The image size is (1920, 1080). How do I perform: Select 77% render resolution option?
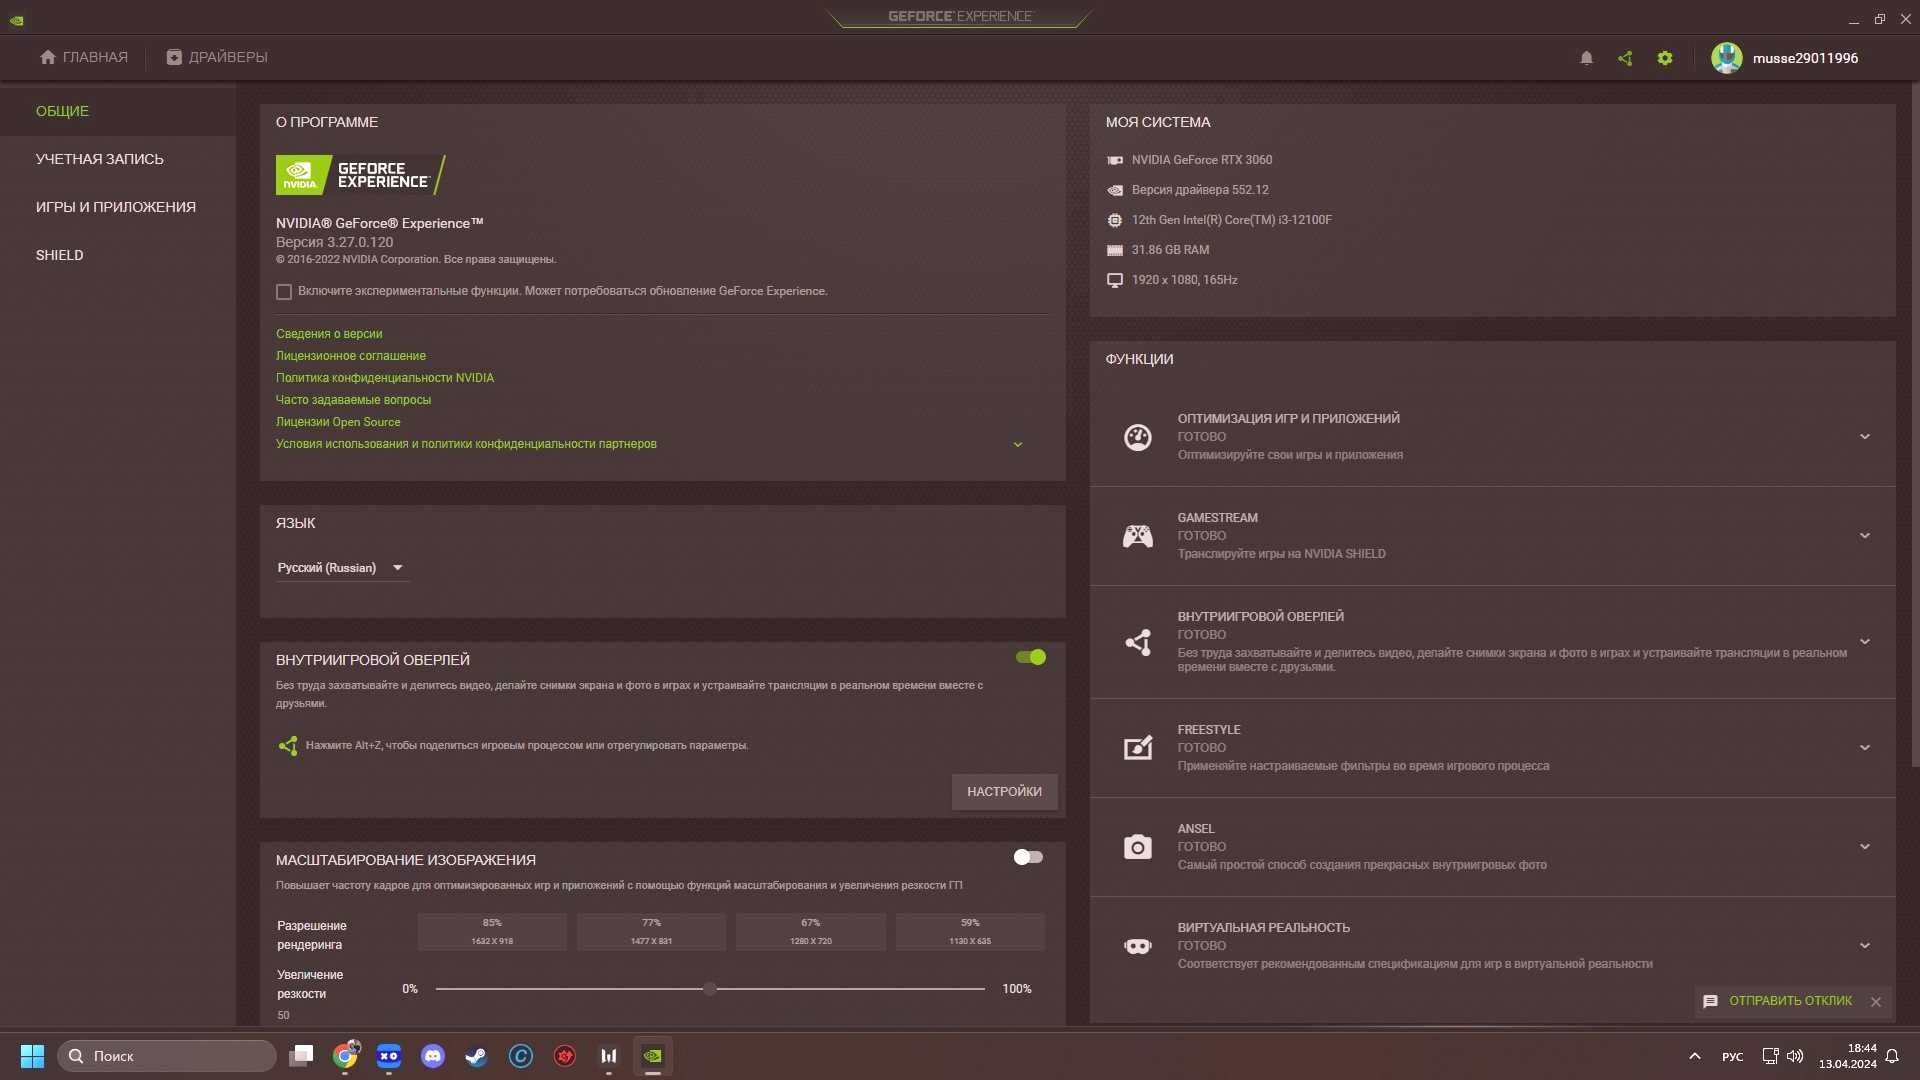[651, 932]
